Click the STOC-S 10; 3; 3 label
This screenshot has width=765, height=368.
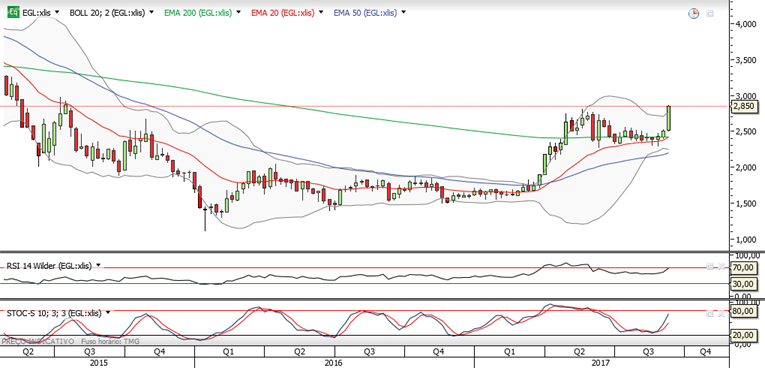pyautogui.click(x=54, y=313)
